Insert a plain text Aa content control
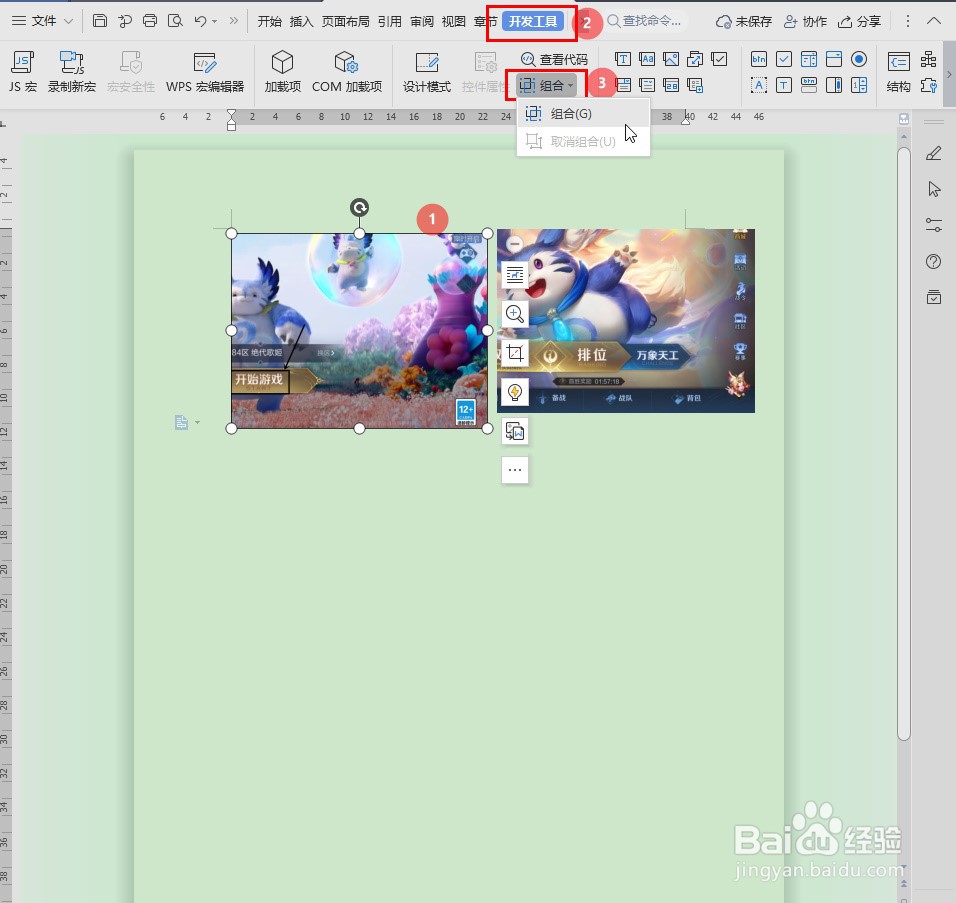This screenshot has height=903, width=956. [647, 59]
